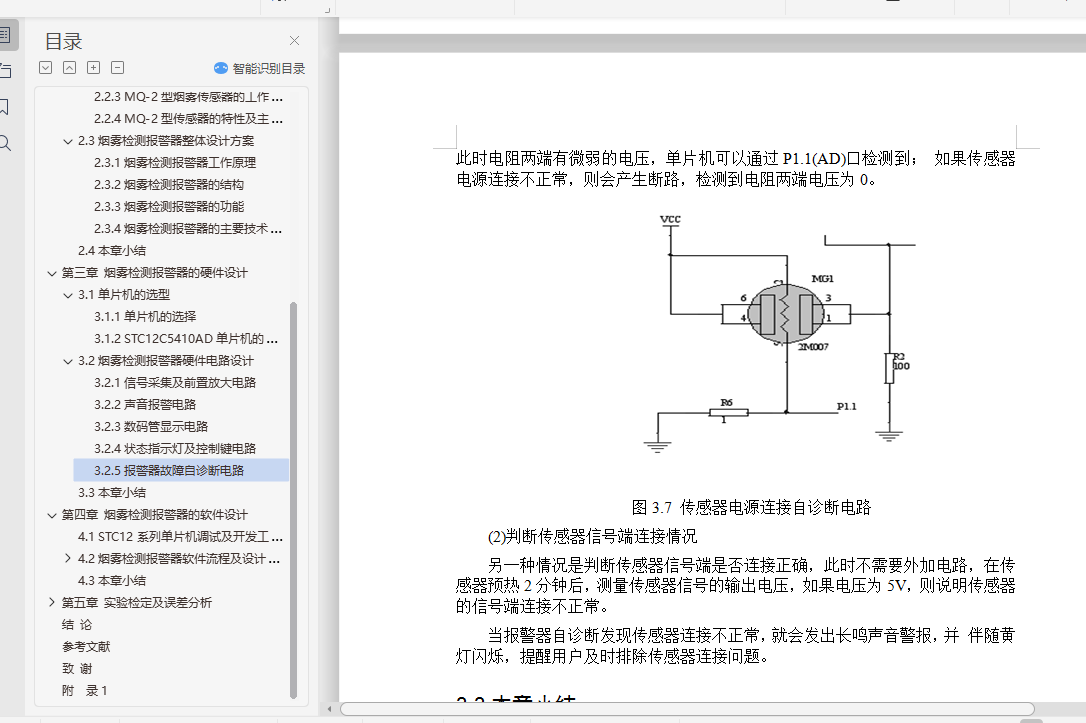Go to 参考文献 heading

tap(86, 647)
